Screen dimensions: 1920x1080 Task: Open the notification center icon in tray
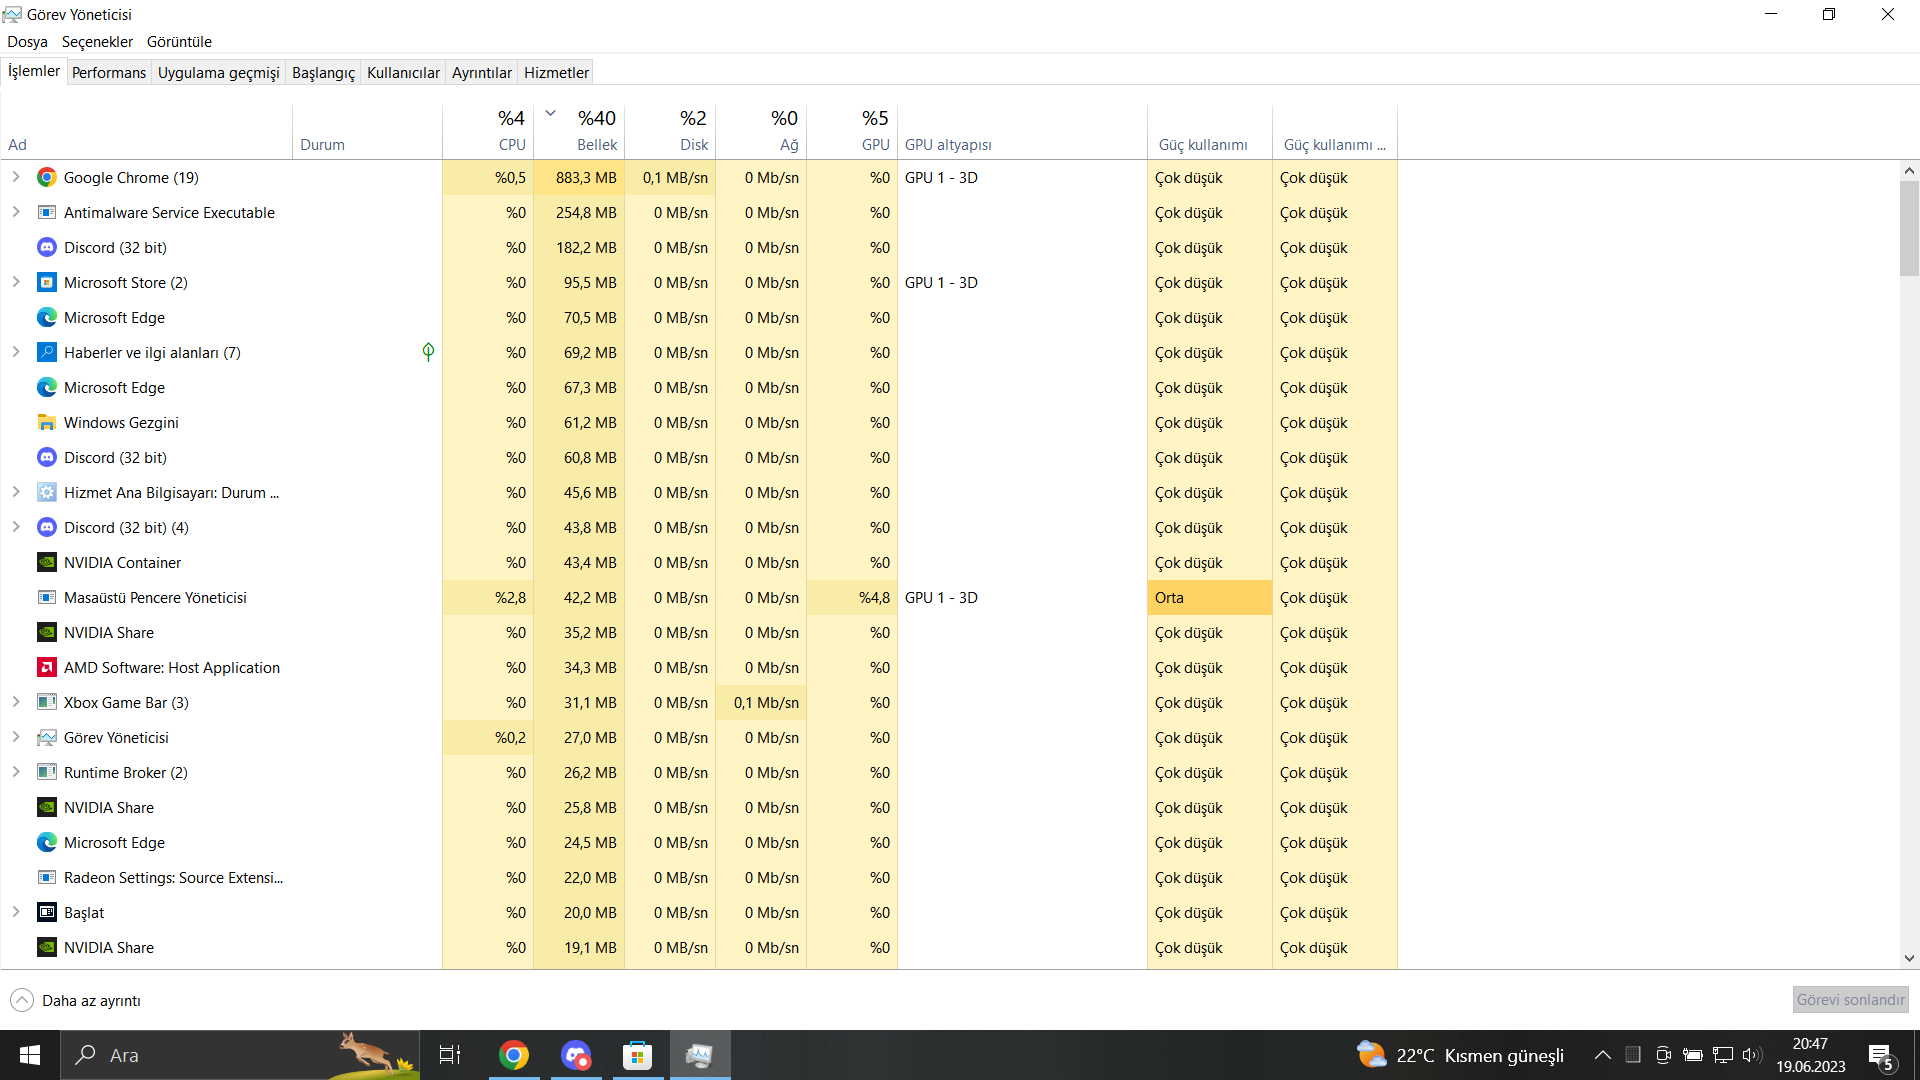click(x=1880, y=1055)
